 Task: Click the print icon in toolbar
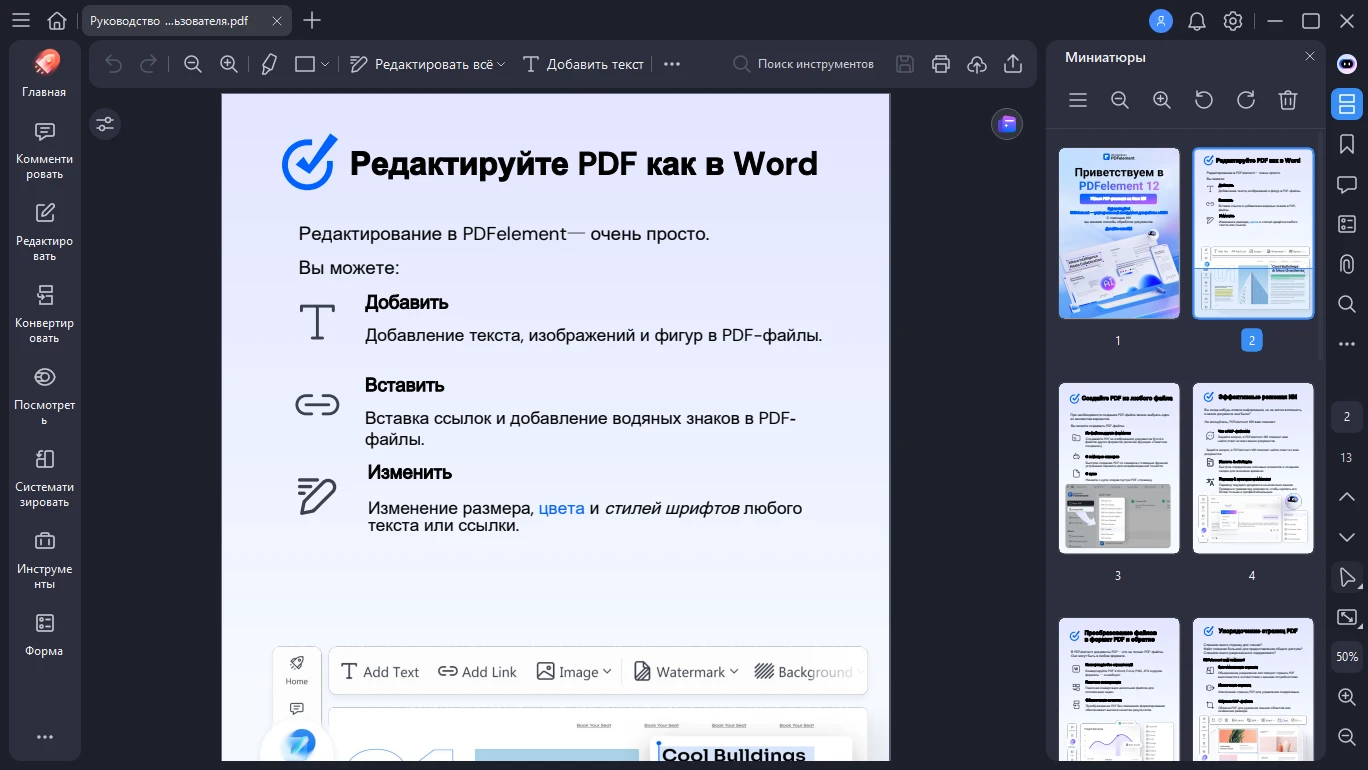940,64
